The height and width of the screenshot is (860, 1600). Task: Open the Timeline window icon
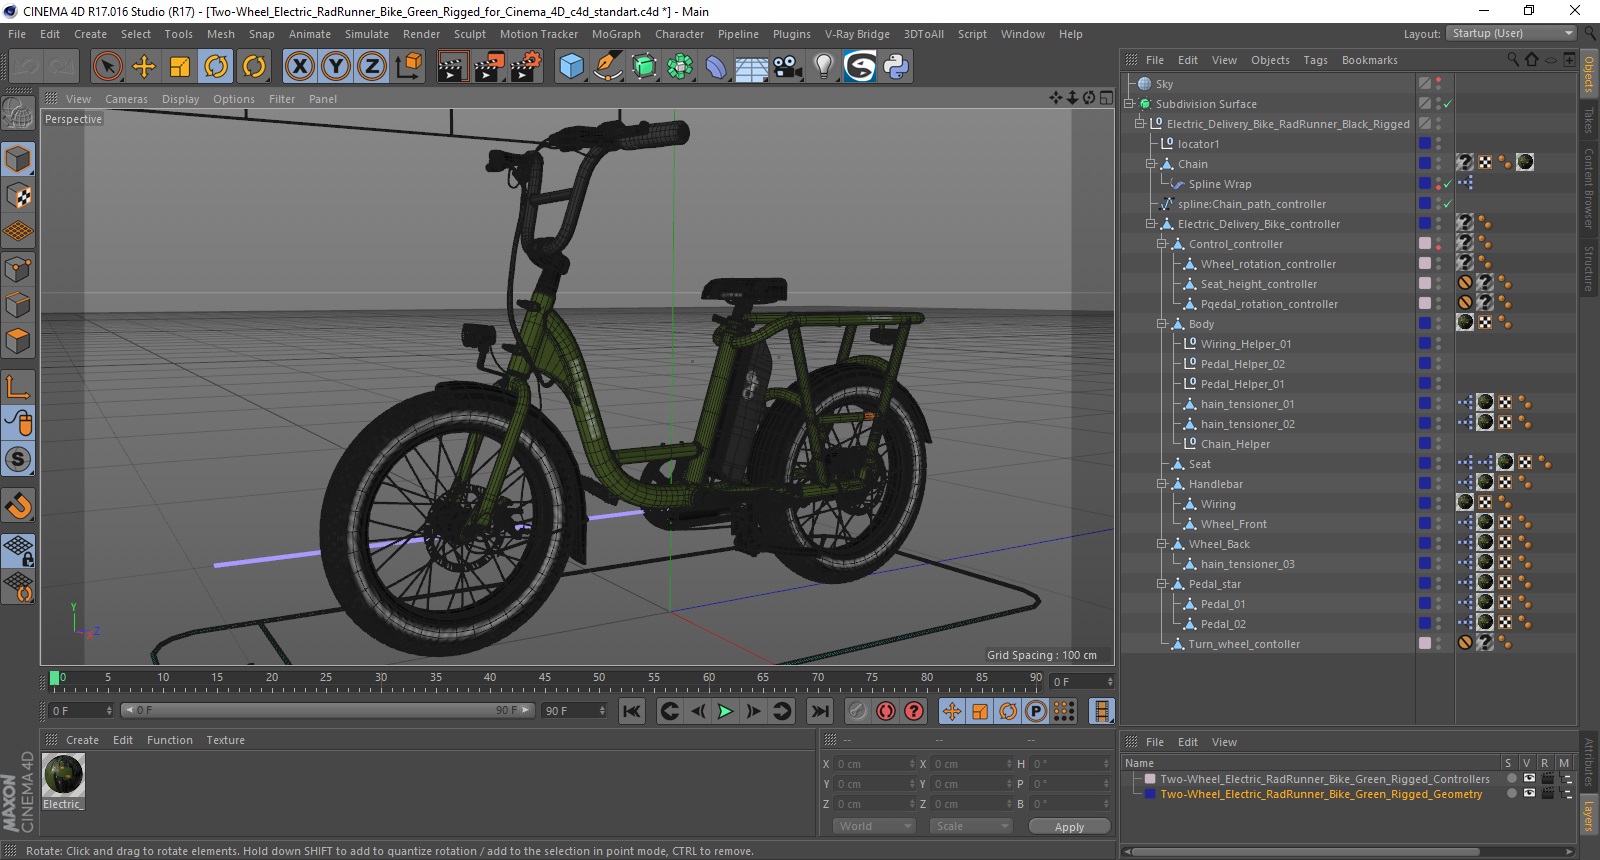1101,711
